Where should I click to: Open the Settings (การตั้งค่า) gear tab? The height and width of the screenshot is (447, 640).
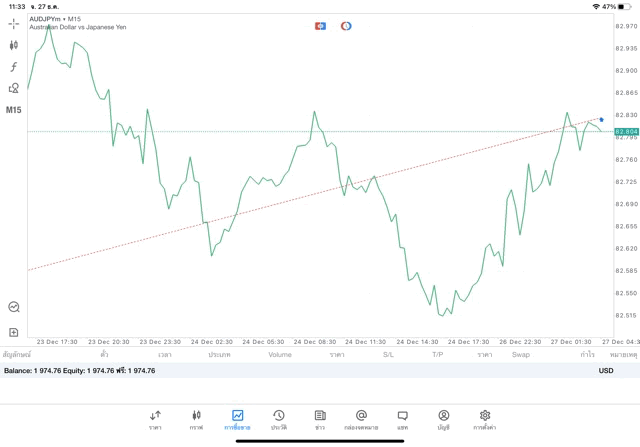click(x=485, y=419)
